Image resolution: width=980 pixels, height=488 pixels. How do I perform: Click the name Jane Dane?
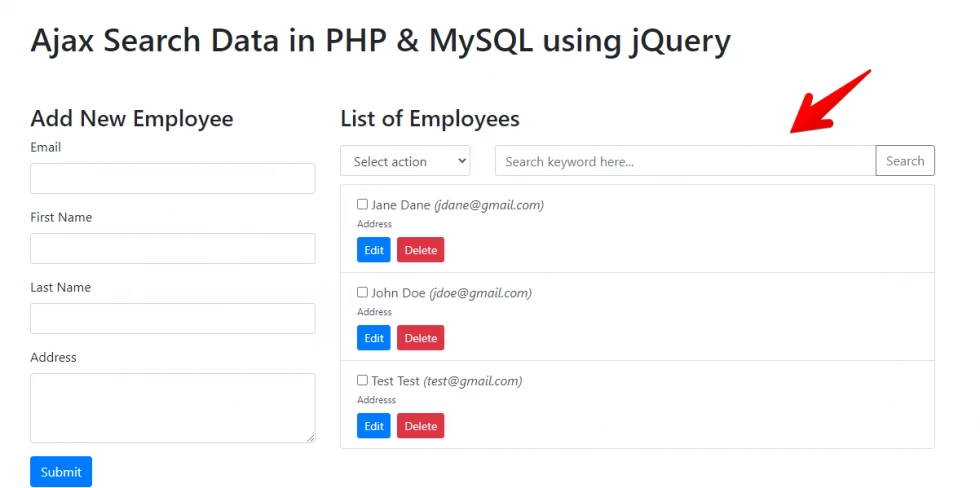click(401, 205)
